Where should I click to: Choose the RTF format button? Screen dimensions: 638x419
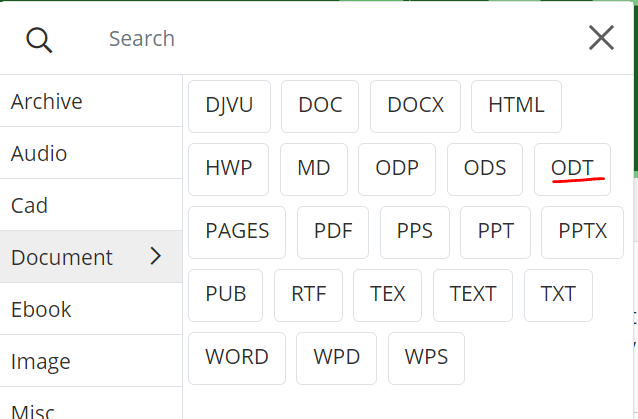308,295
